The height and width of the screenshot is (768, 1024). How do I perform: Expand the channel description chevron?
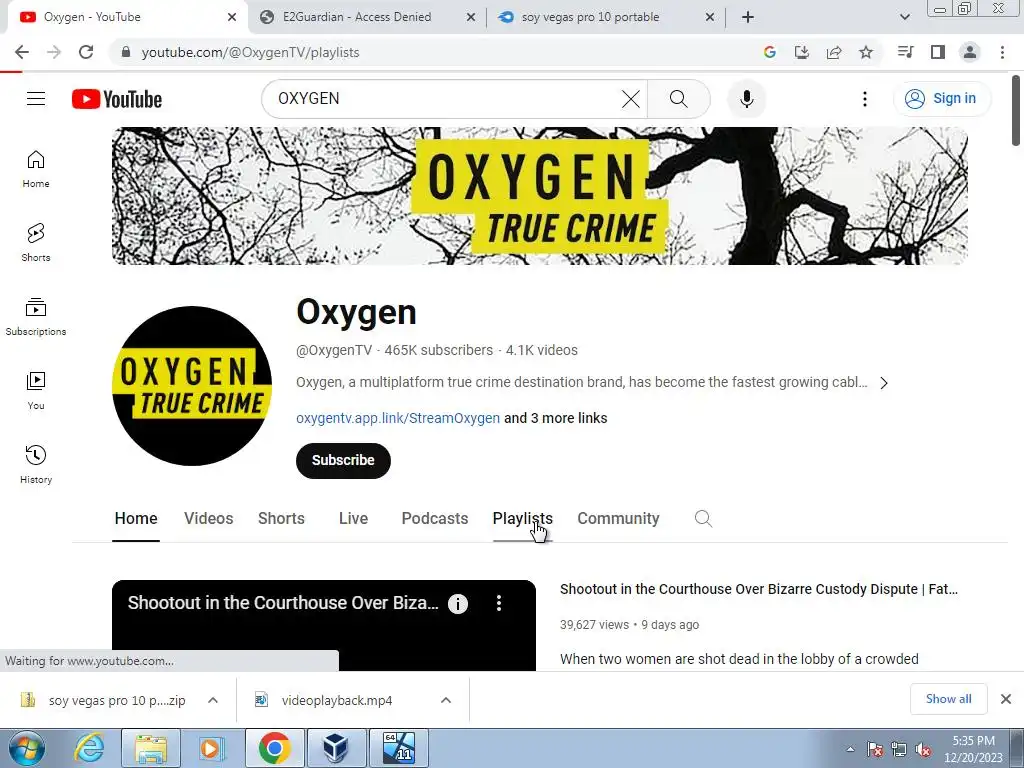tap(884, 383)
